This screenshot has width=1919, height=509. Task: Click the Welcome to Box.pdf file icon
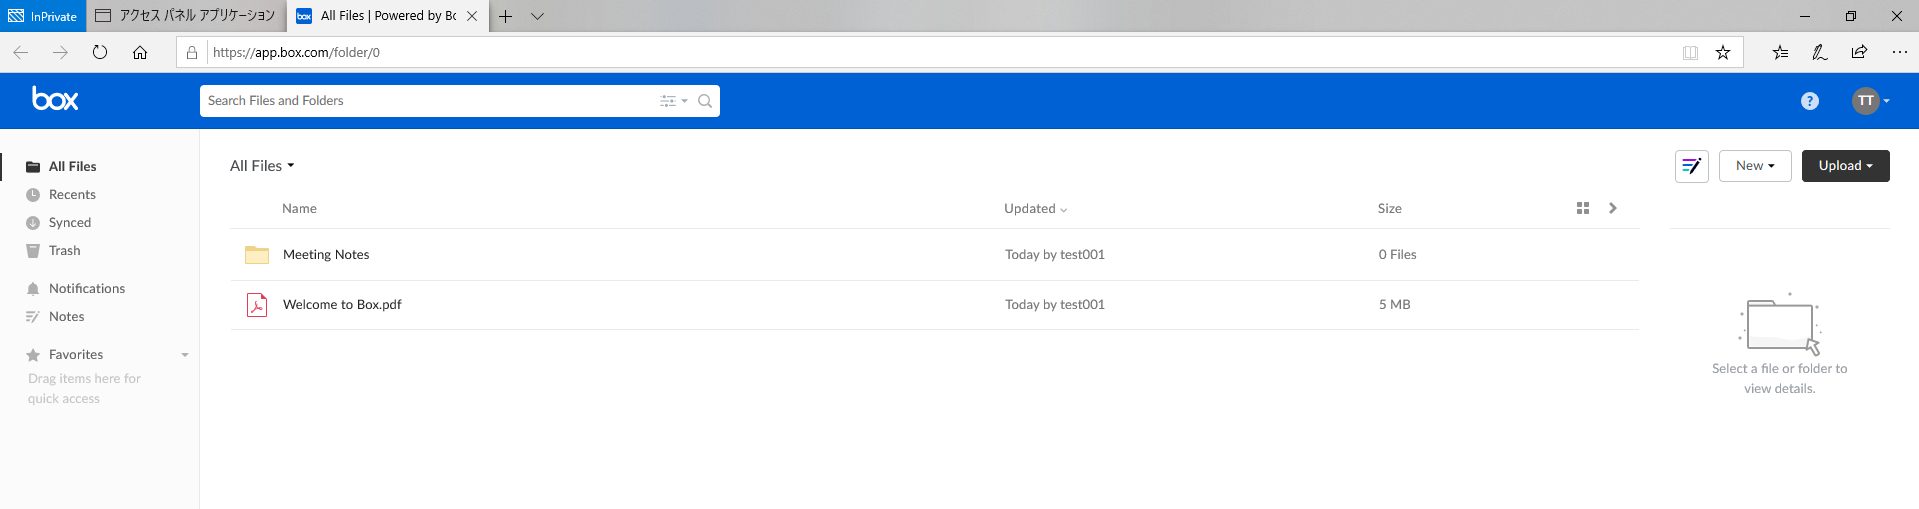[x=257, y=305]
